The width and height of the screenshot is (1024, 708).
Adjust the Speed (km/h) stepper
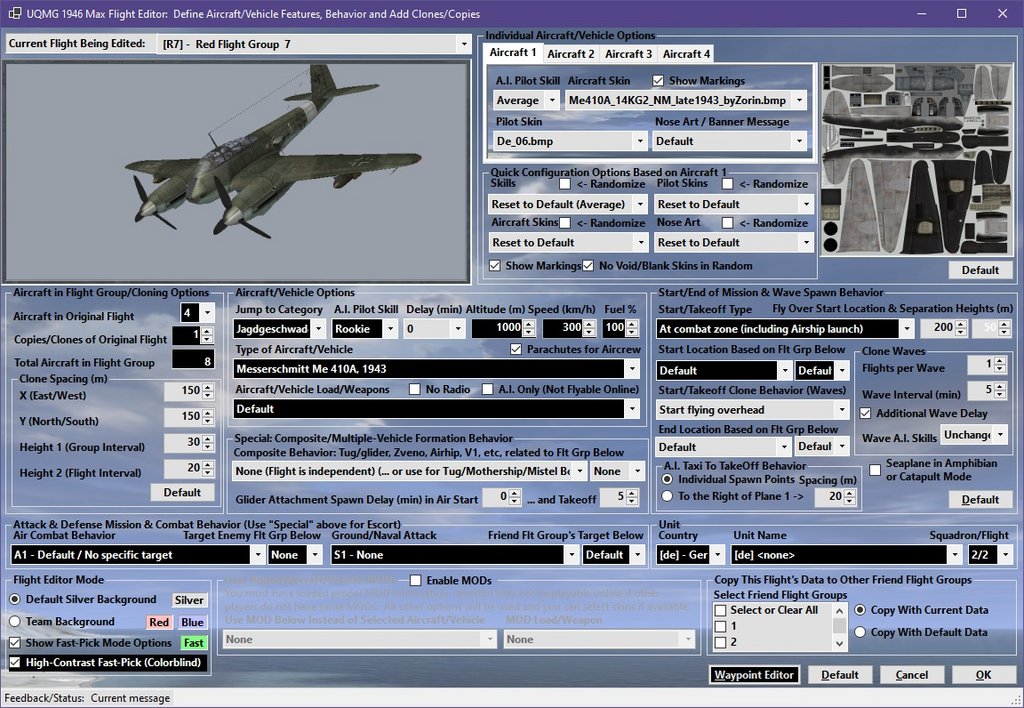pos(590,329)
